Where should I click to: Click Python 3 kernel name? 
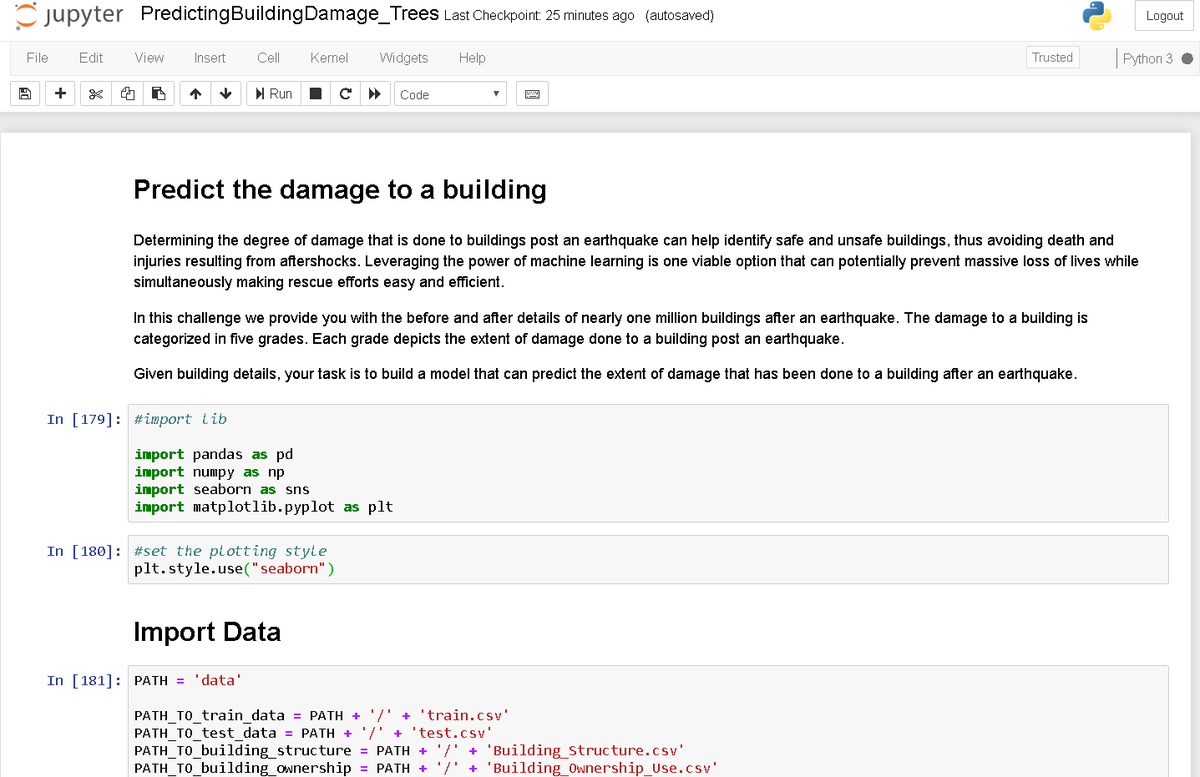(1148, 58)
